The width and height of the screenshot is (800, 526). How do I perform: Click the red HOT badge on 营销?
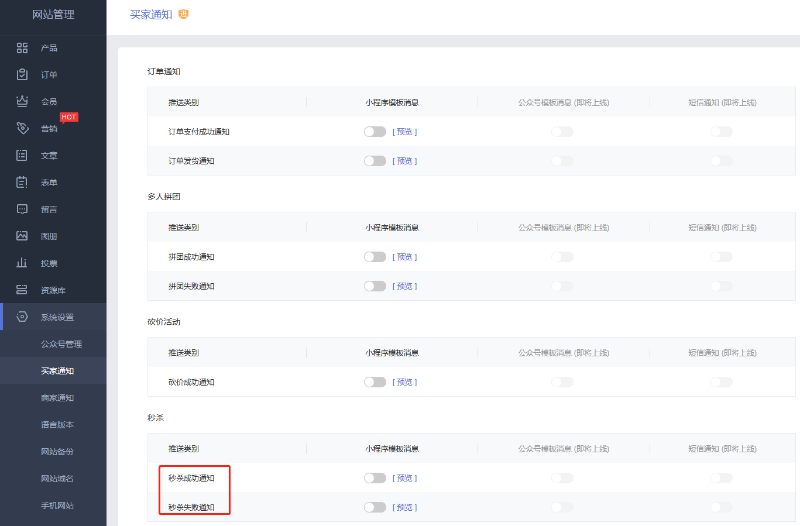point(69,117)
